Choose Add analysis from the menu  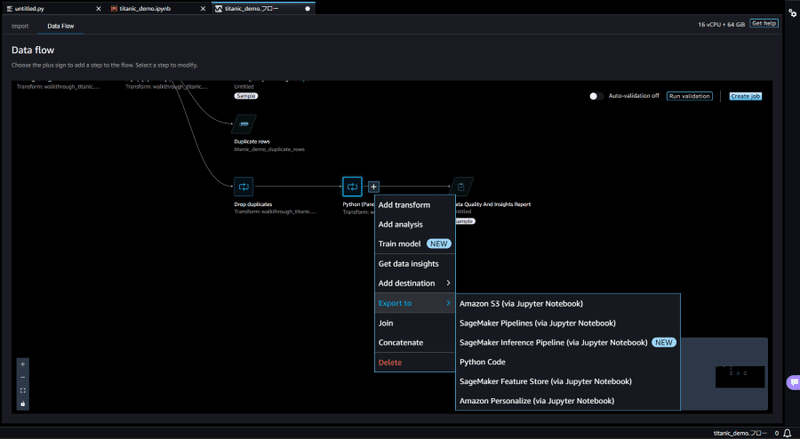point(414,224)
